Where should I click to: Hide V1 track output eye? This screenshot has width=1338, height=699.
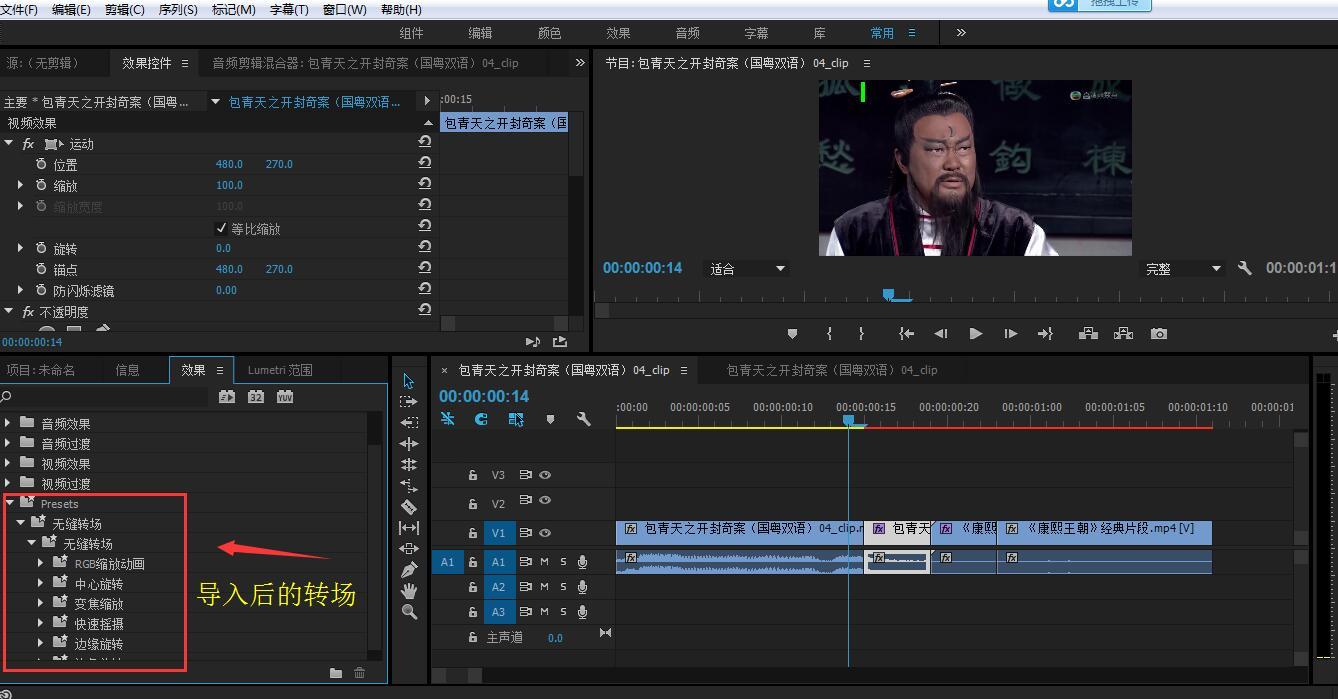(x=545, y=533)
